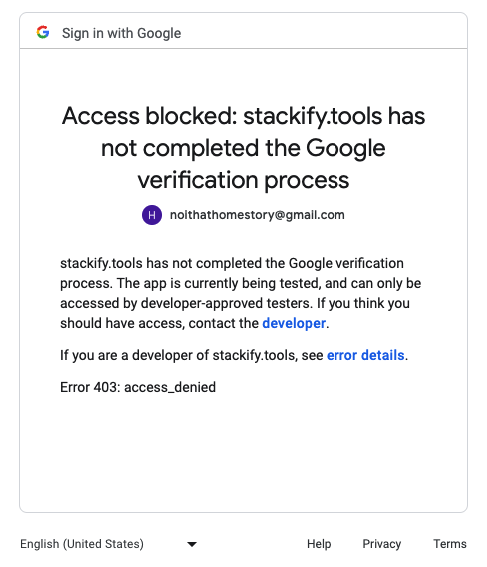Select the English (United States) language selector
Viewport: 487px width, 567px height.
108,544
